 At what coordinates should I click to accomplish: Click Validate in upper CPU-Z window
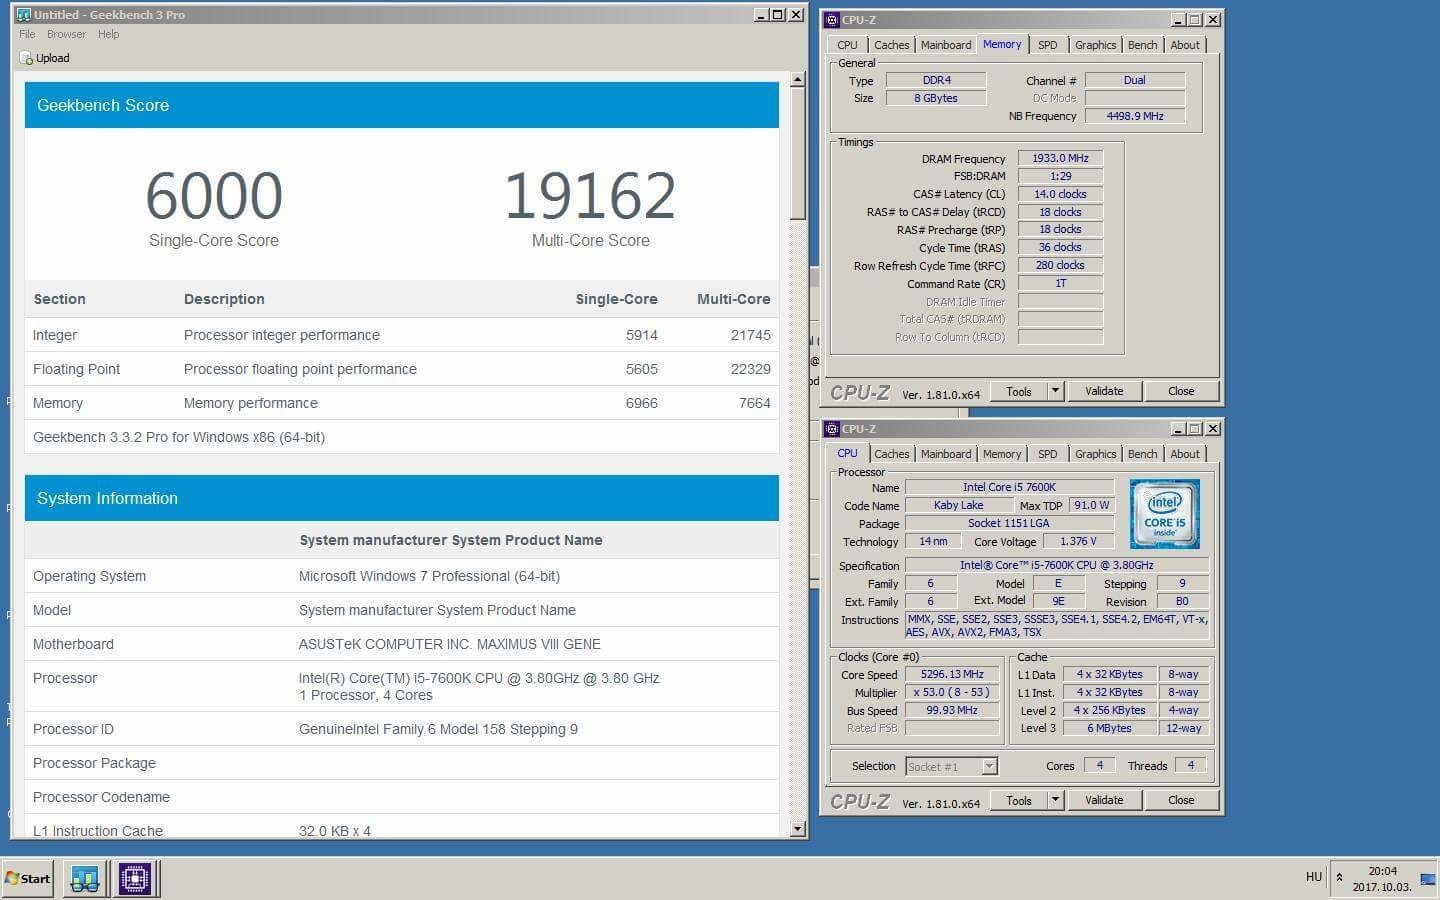[x=1104, y=391]
